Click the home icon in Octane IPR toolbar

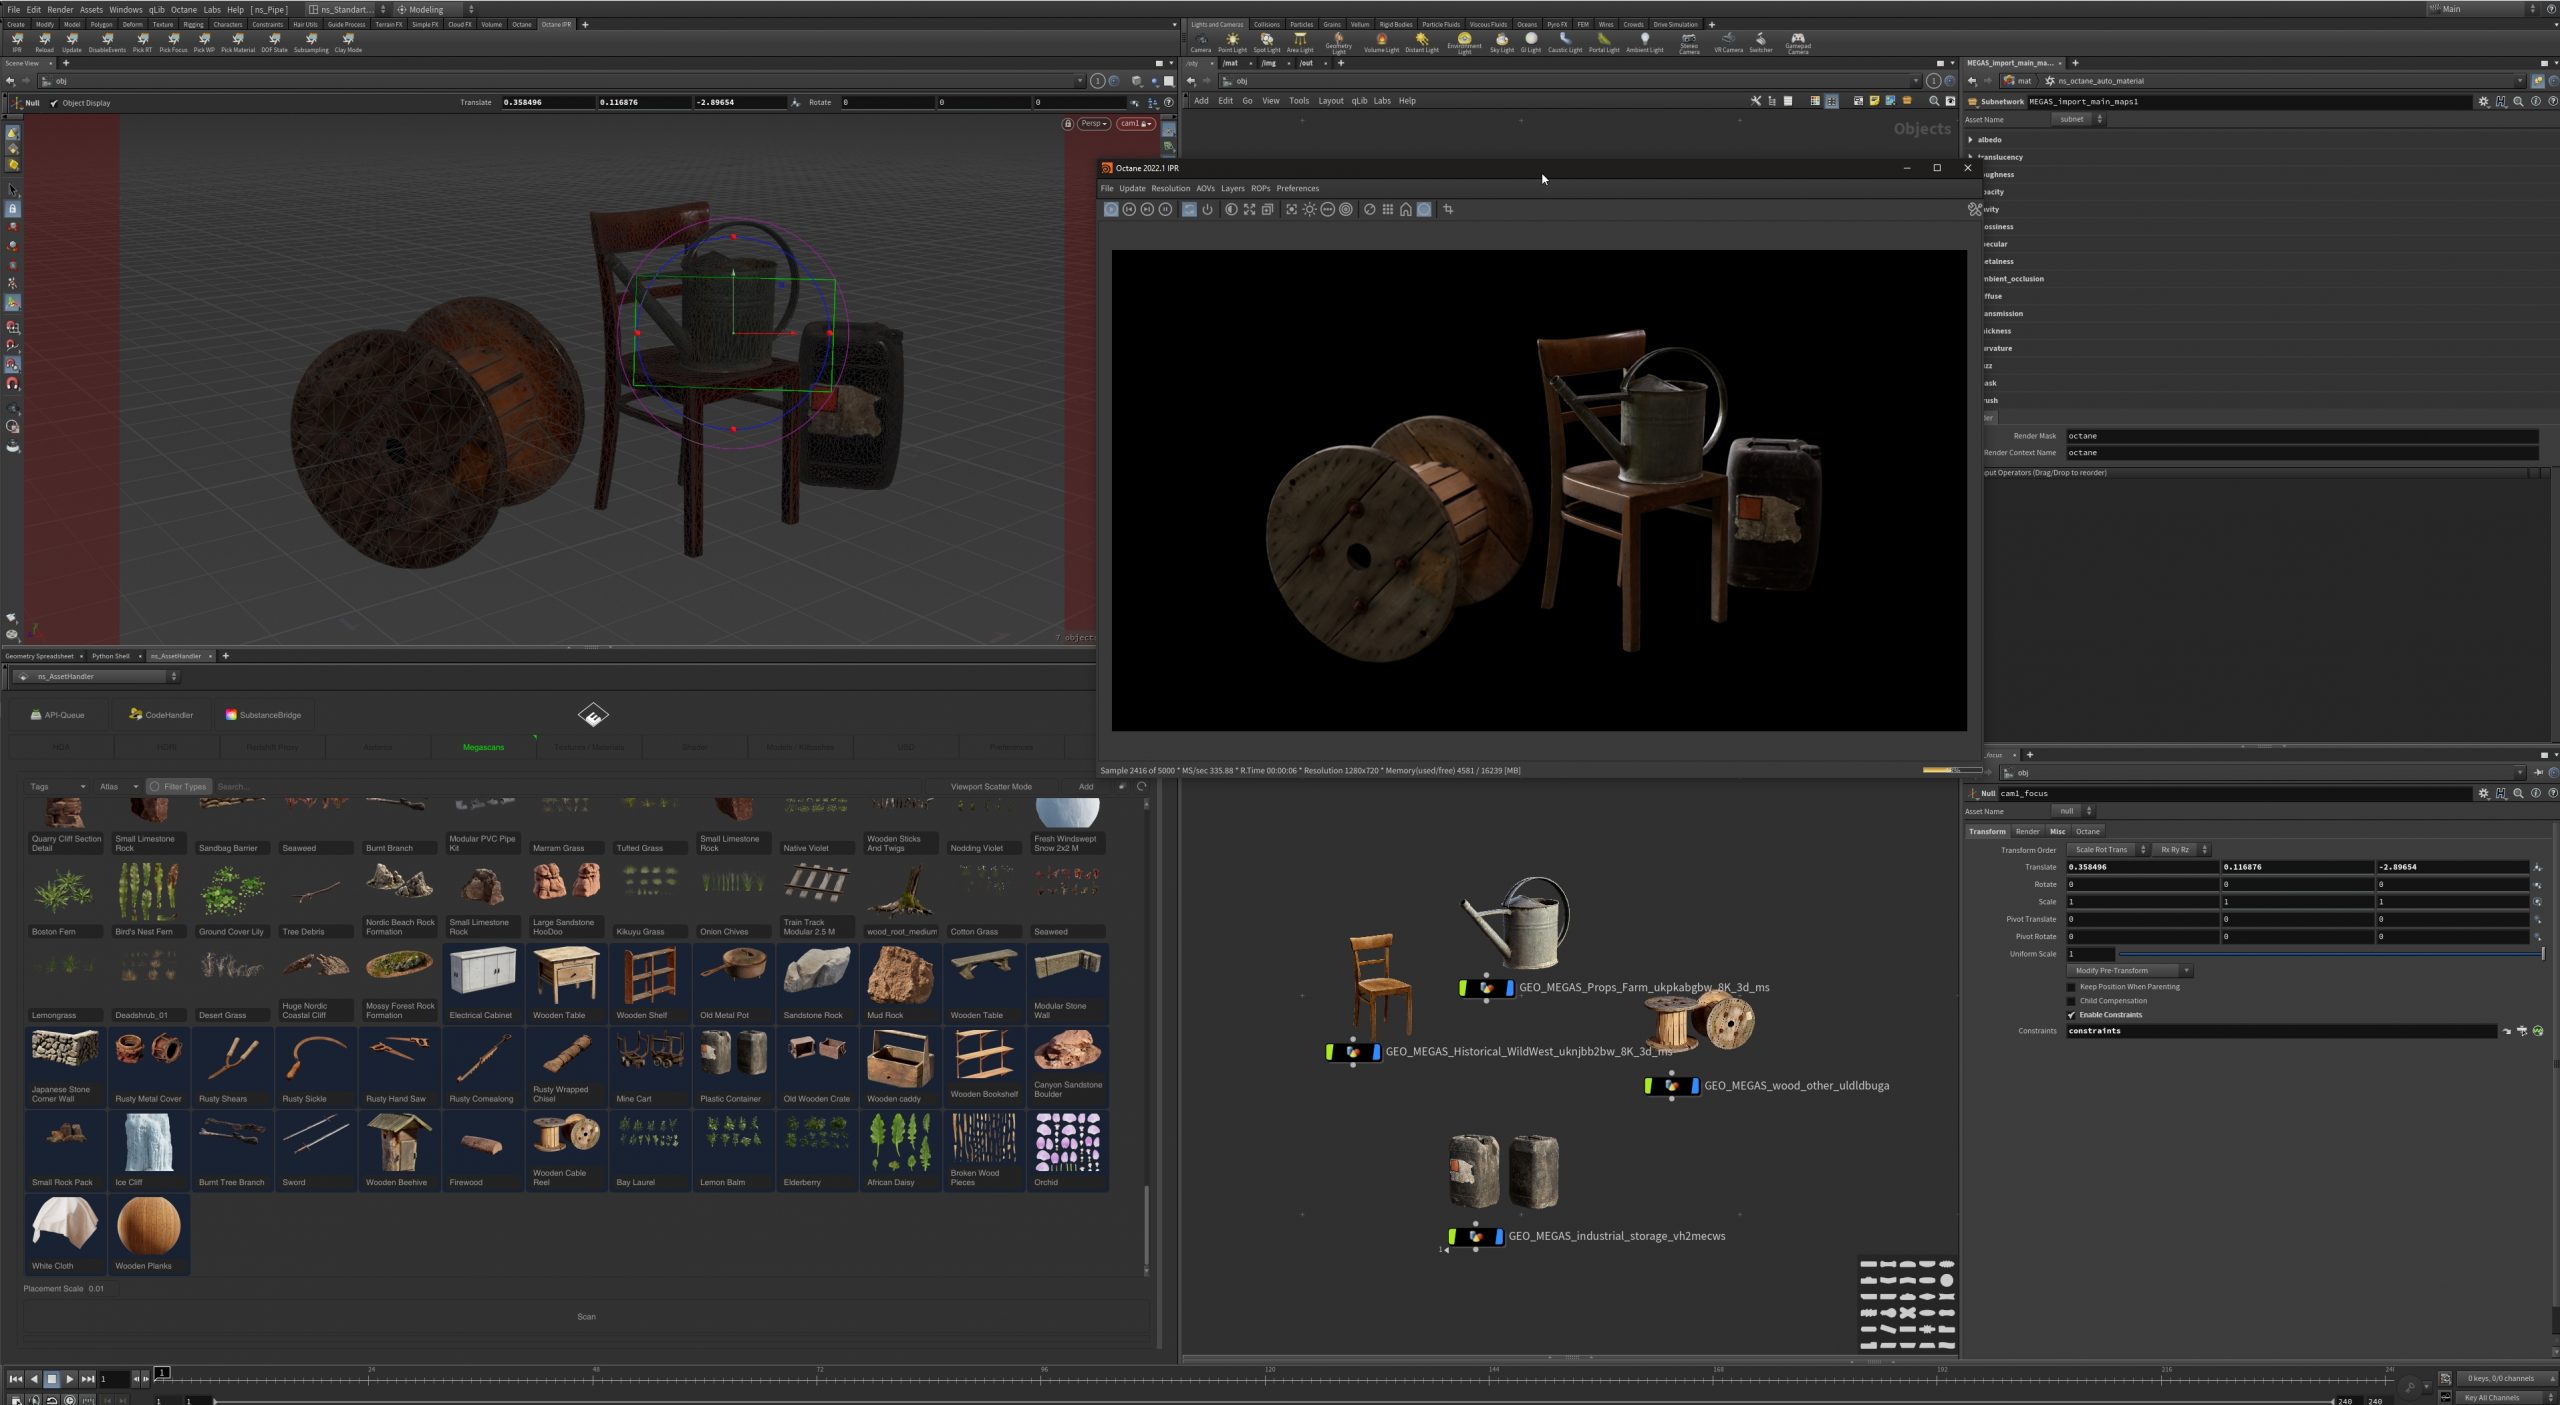click(x=1406, y=209)
